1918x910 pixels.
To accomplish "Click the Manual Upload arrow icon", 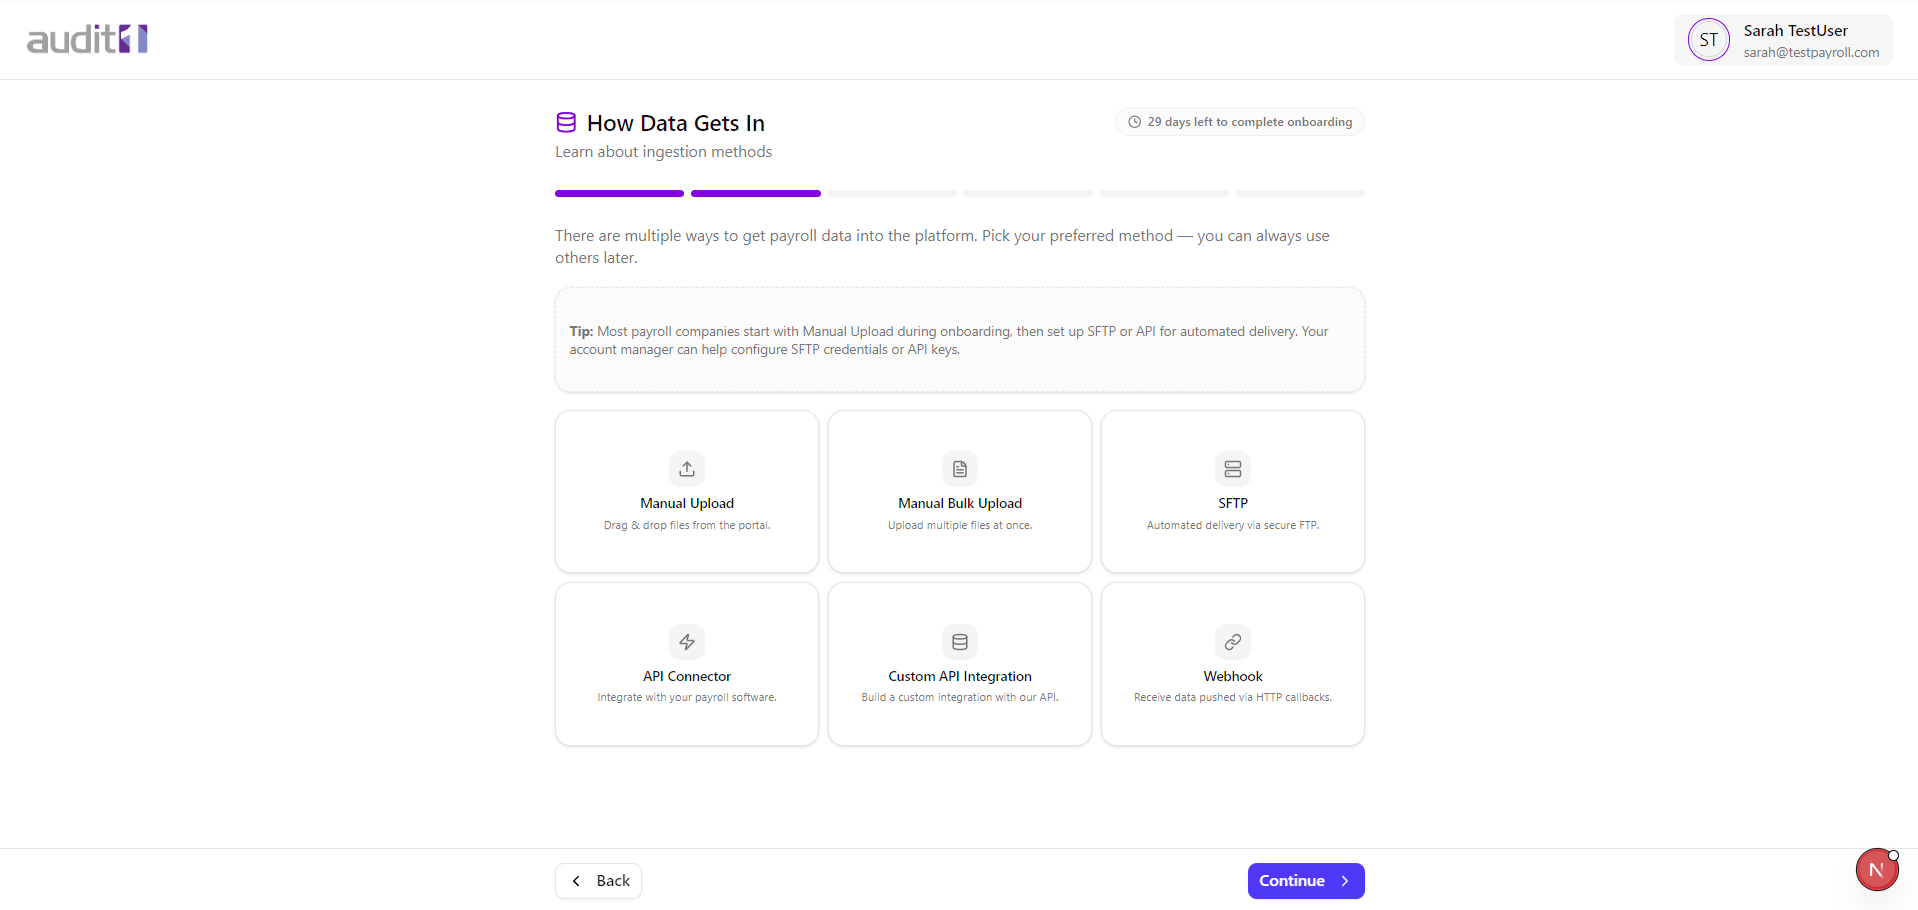I will pos(687,469).
